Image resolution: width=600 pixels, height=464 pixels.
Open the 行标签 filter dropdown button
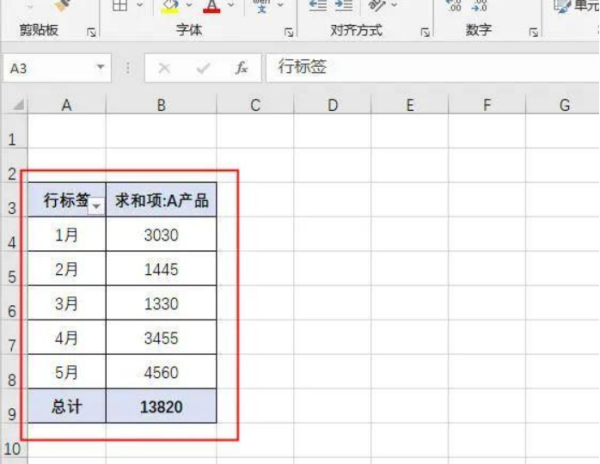pos(96,207)
